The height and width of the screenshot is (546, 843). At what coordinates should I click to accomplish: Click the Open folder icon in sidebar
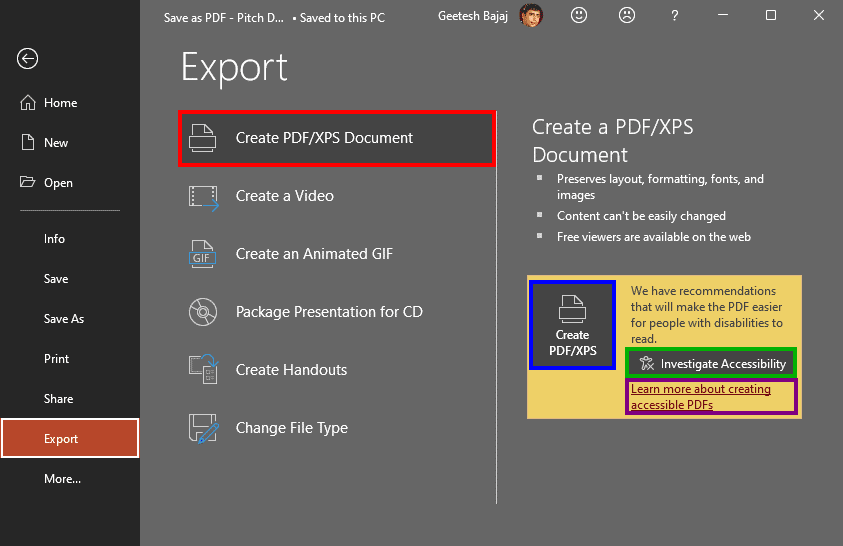tap(27, 182)
